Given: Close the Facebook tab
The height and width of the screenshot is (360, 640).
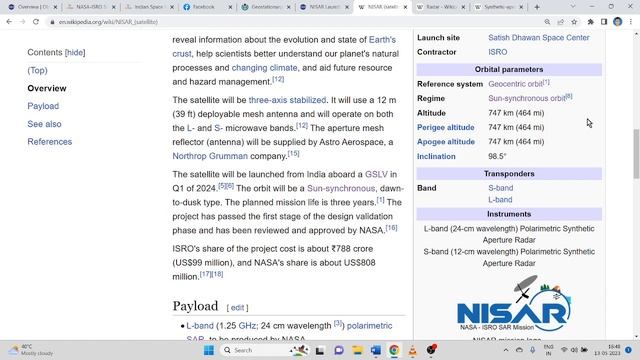Looking at the screenshot, I should [x=230, y=7].
